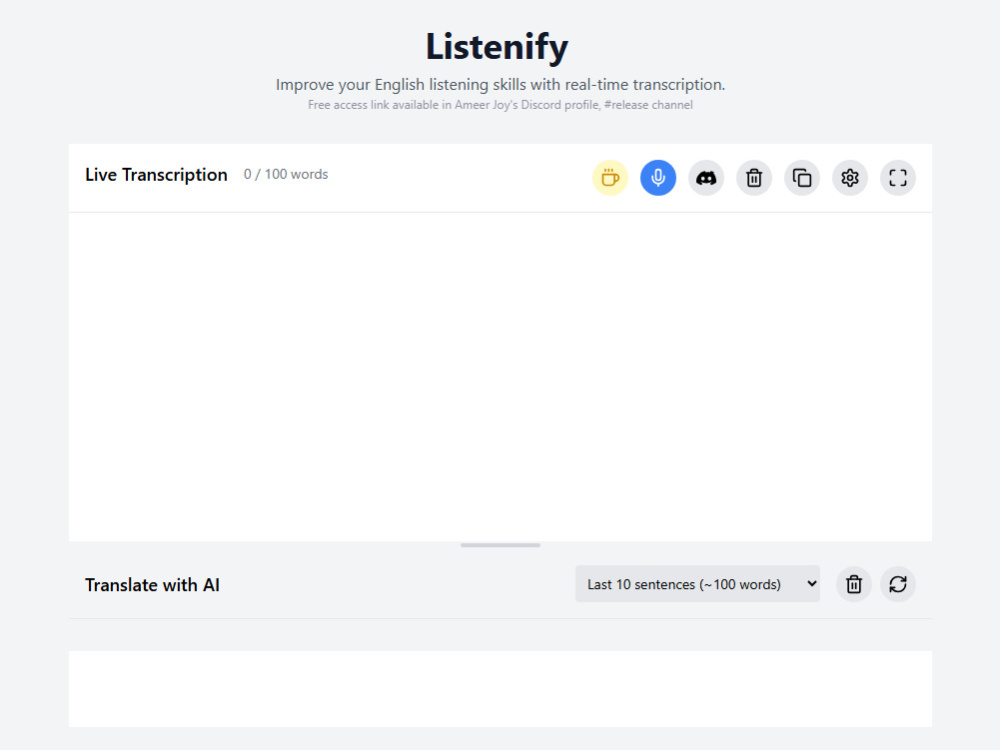Image resolution: width=1000 pixels, height=750 pixels.
Task: Clear transcription with the Live Transcription trash icon
Action: point(754,178)
